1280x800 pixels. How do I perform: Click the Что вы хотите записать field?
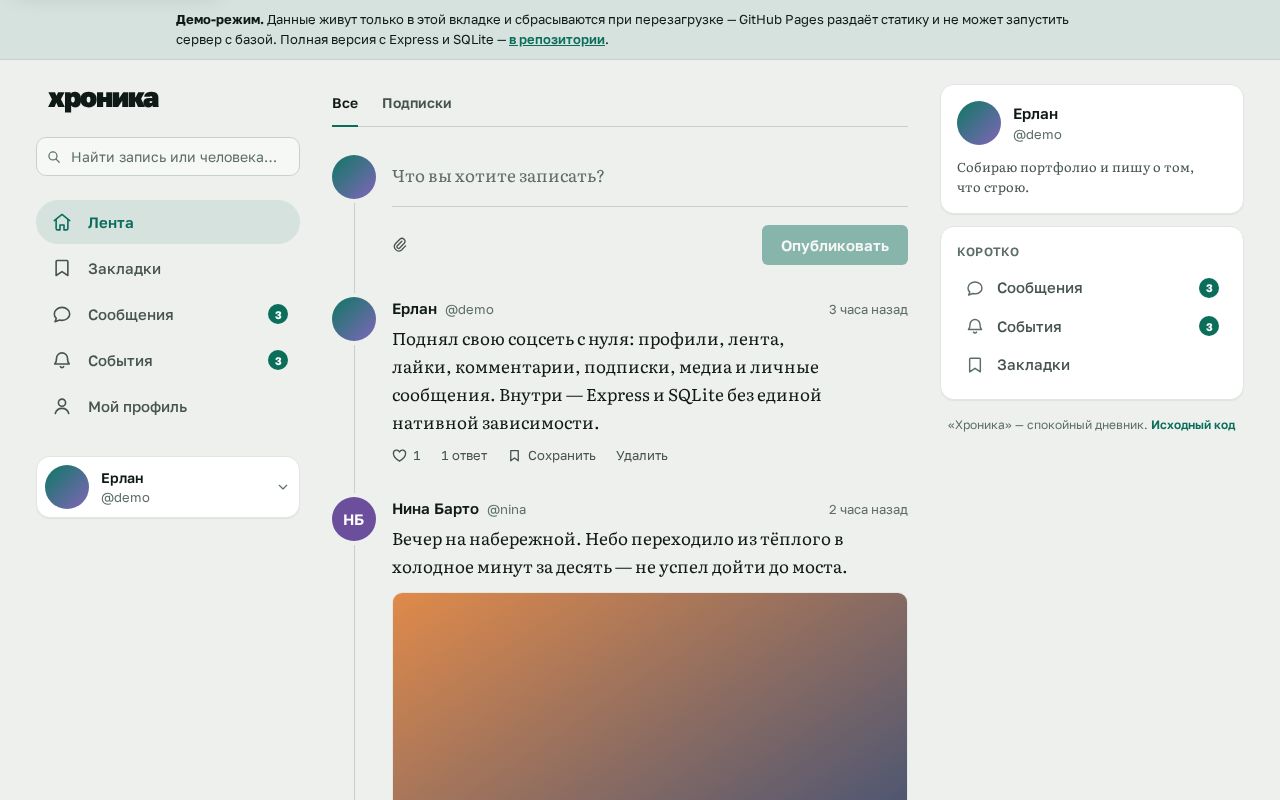[x=650, y=176]
